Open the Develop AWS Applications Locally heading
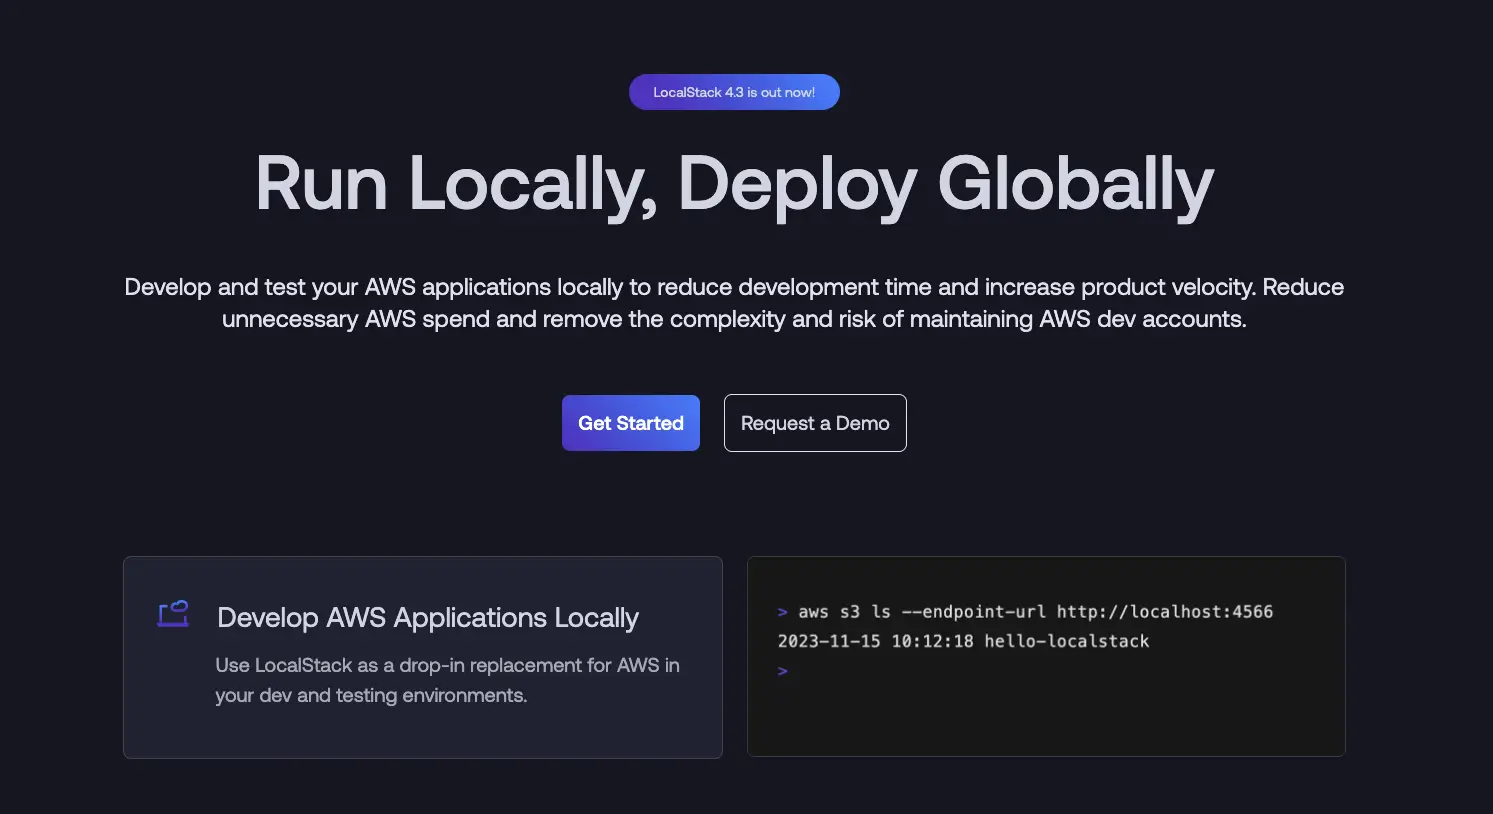 (428, 618)
